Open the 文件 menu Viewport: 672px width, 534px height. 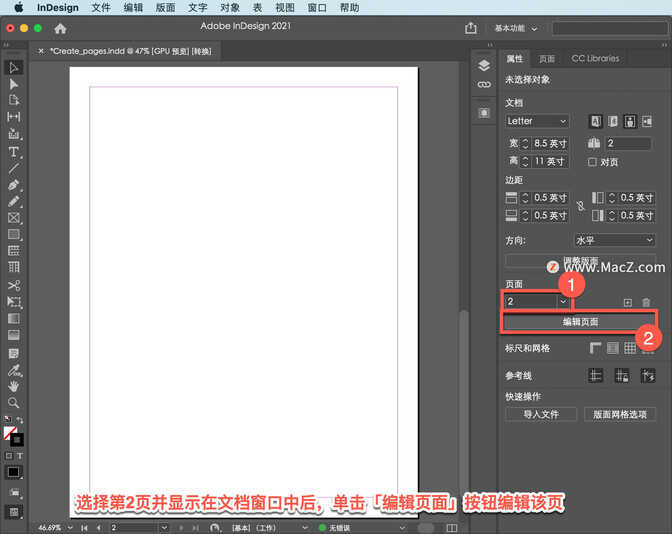101,8
